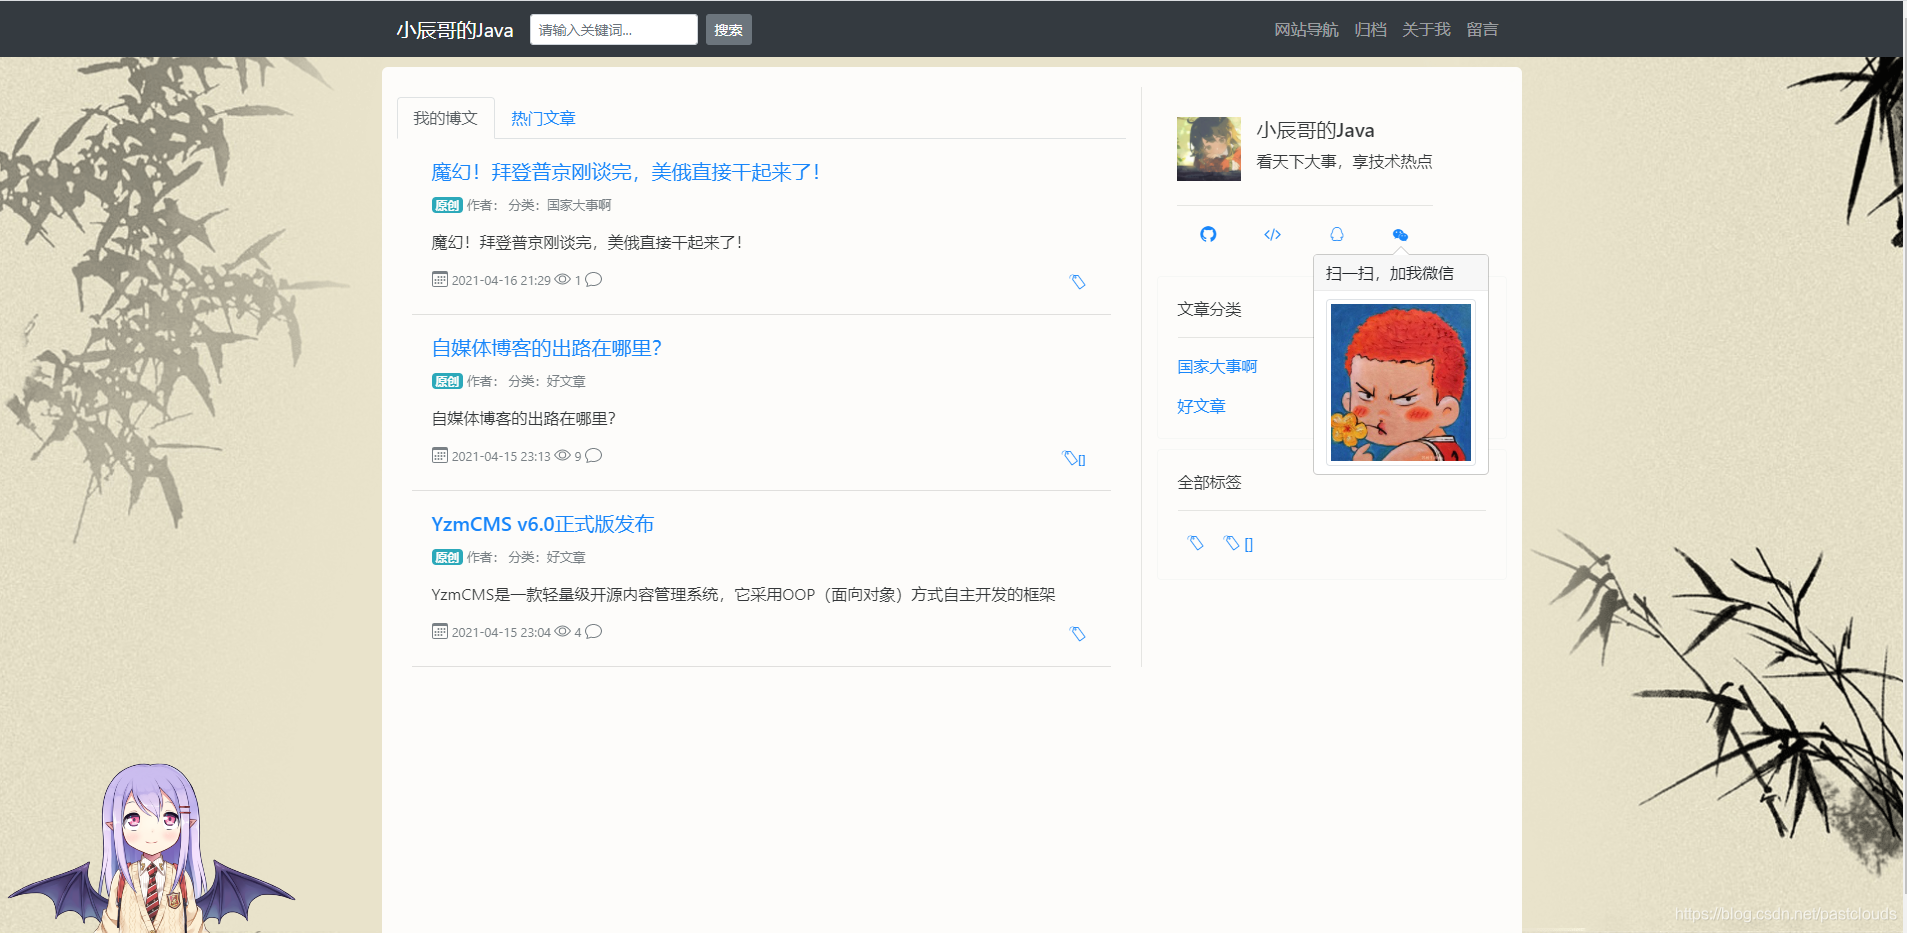Click the code brackets icon in sidebar
Screen dimensions: 1907x933
coord(1272,234)
